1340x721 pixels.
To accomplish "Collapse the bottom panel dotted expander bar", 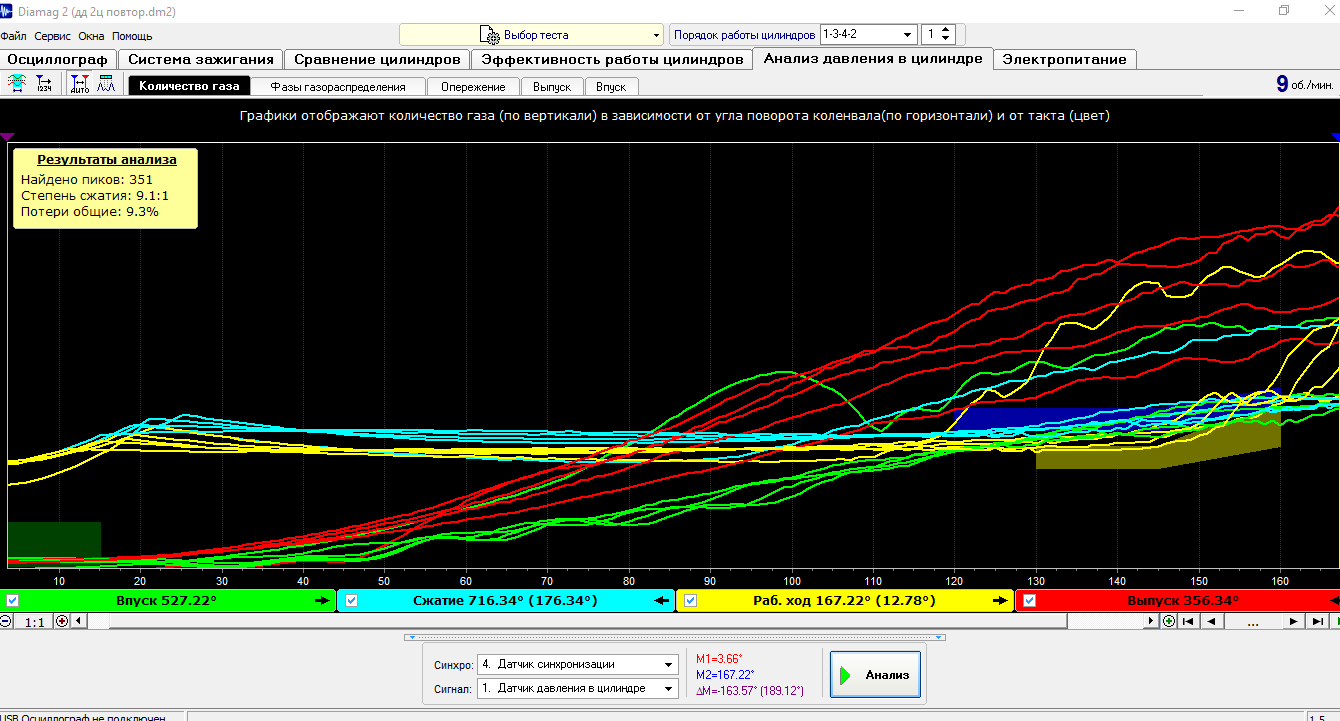I will pos(674,636).
